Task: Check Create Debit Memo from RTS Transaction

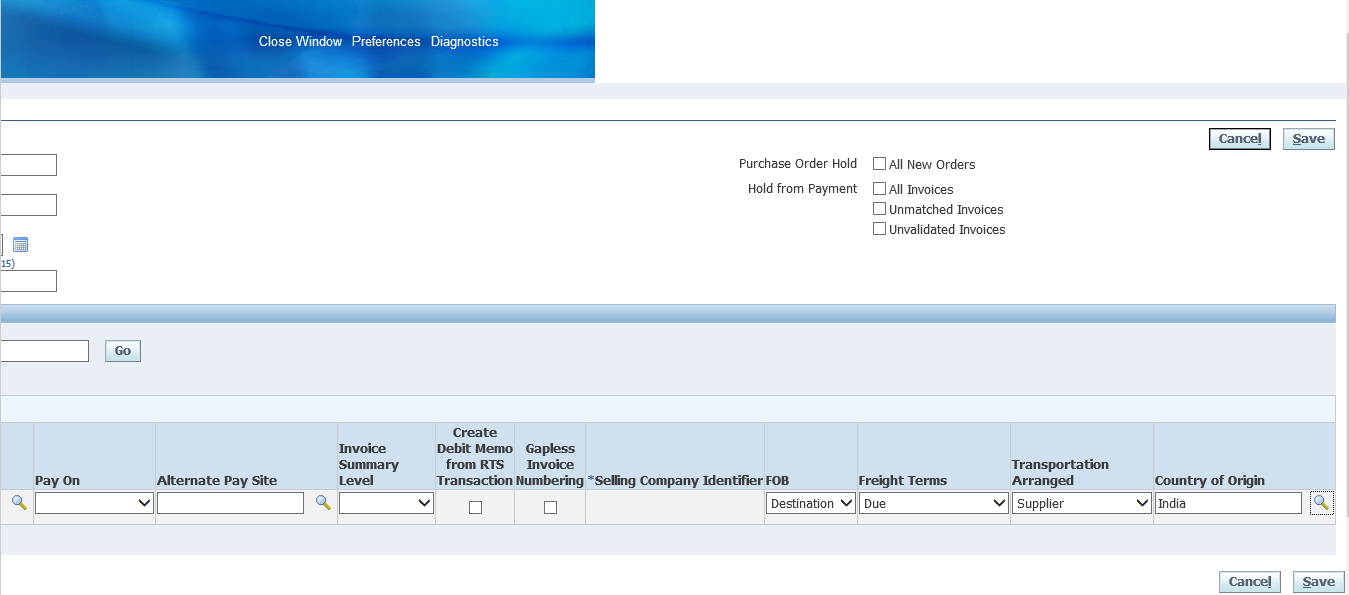Action: 475,507
